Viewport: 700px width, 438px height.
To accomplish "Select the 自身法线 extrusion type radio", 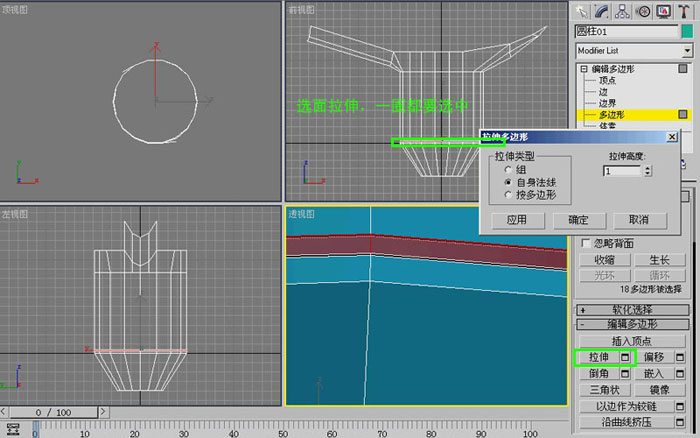I will [x=508, y=182].
